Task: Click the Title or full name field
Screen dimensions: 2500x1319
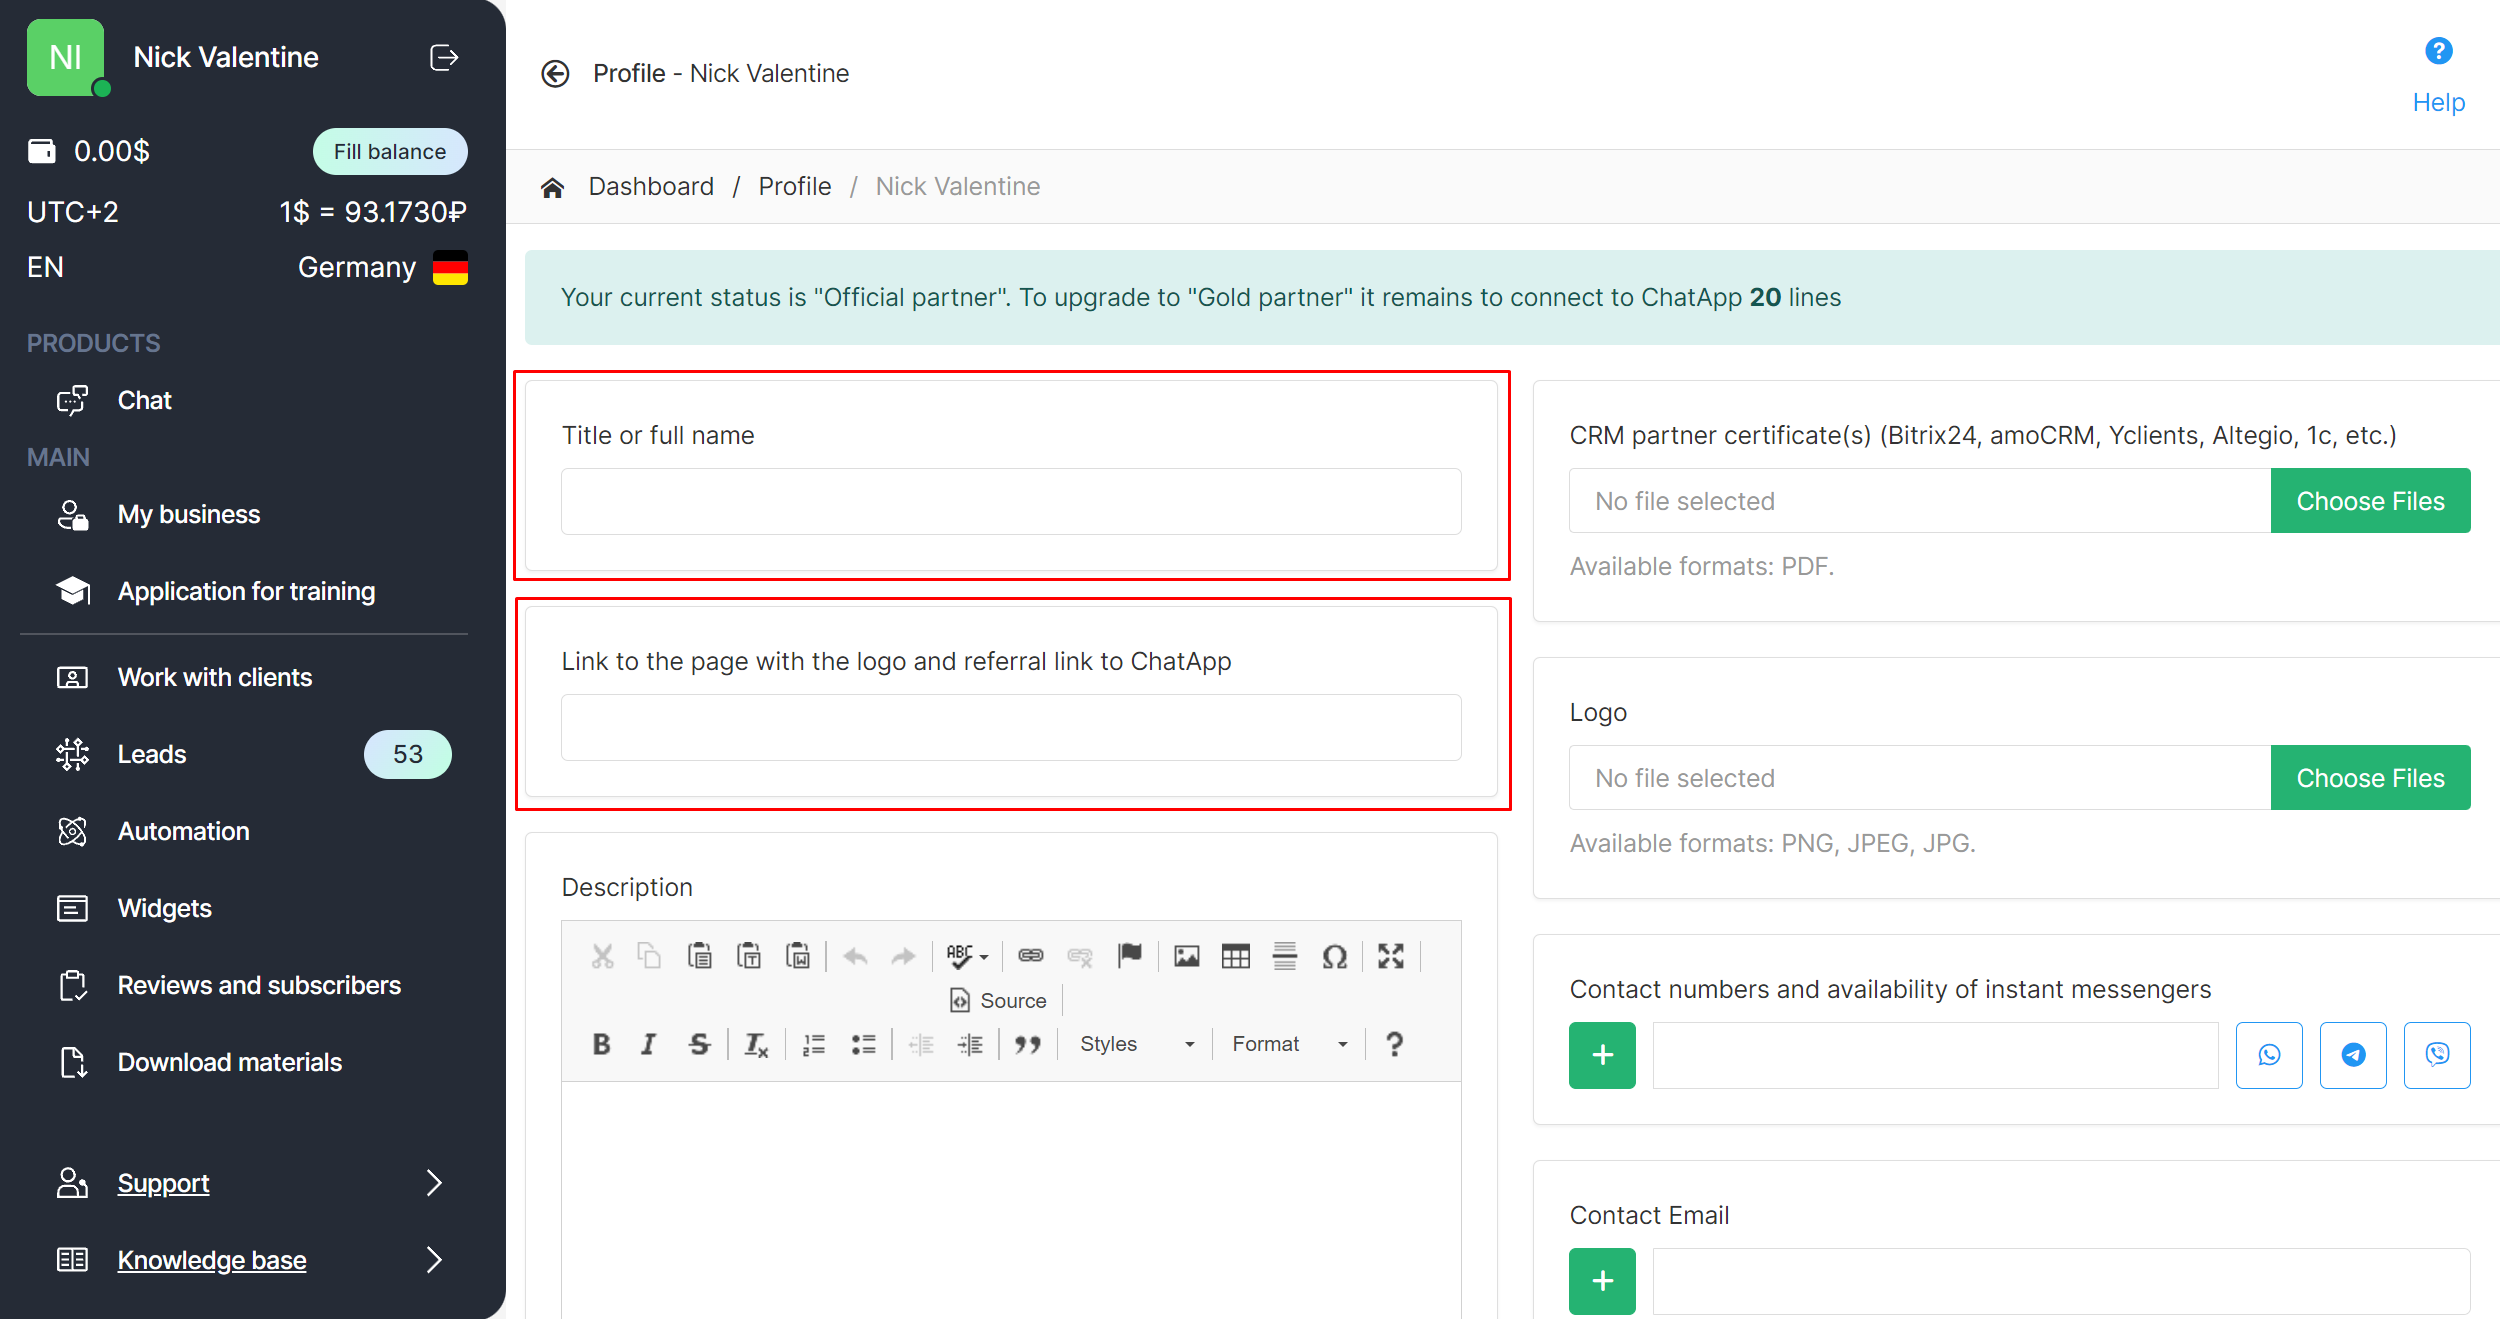Action: pyautogui.click(x=1011, y=502)
